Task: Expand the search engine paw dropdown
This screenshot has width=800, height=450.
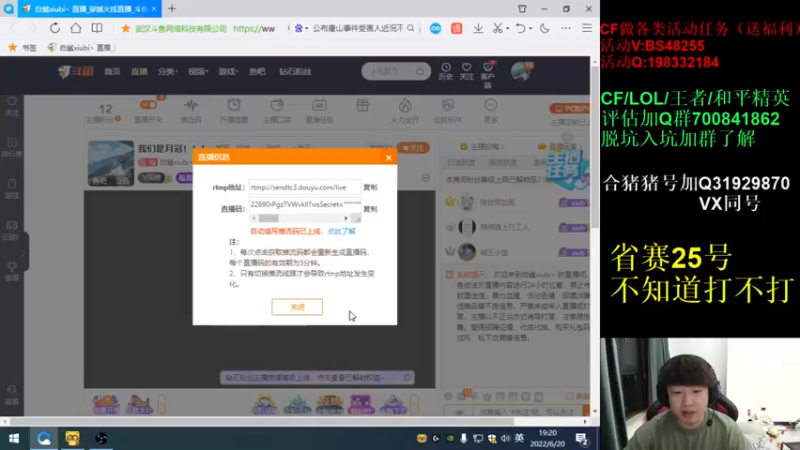Action: (x=301, y=29)
